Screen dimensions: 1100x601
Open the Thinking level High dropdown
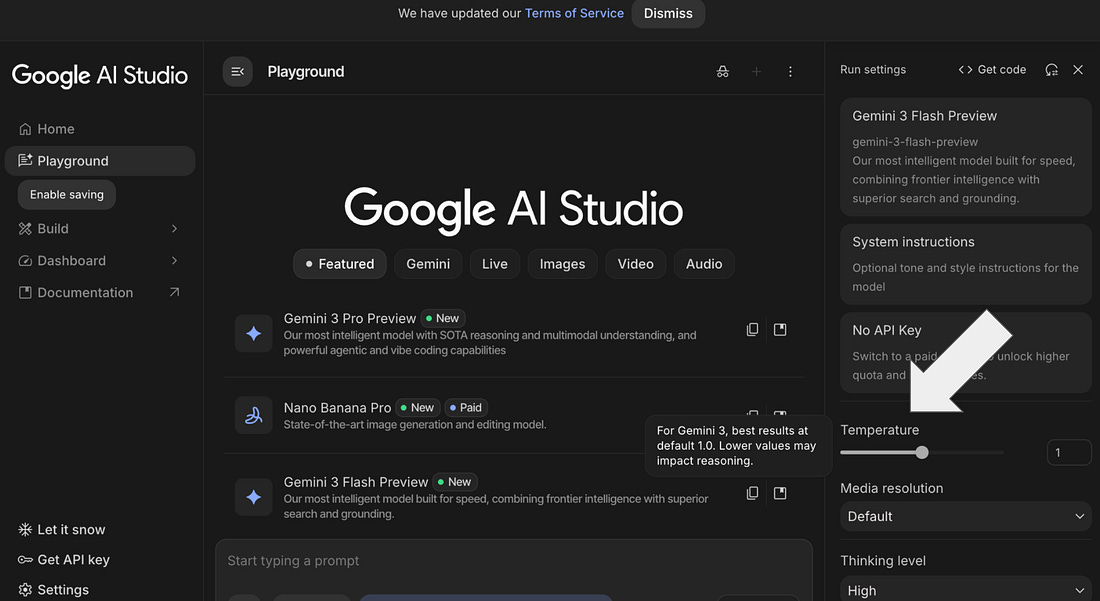(x=965, y=589)
